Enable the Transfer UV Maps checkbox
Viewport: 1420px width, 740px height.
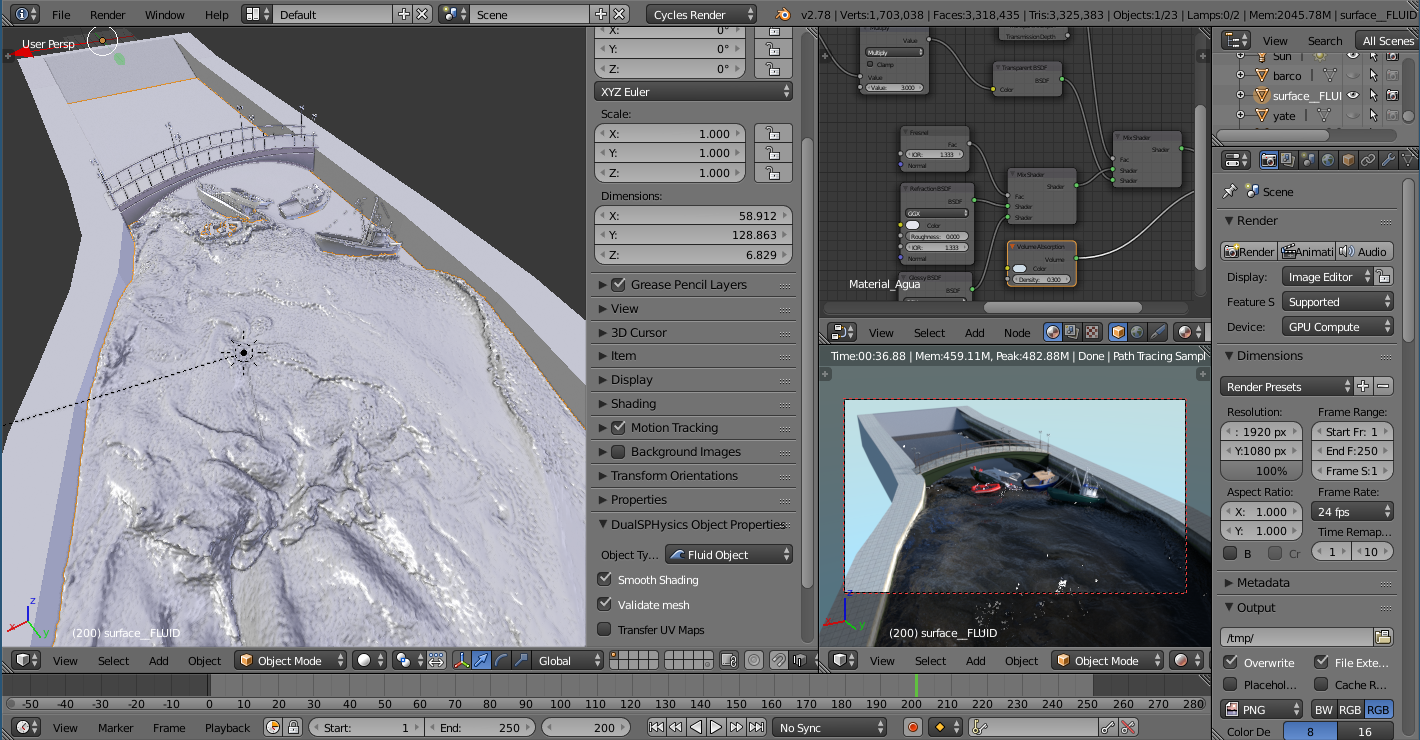coord(604,629)
